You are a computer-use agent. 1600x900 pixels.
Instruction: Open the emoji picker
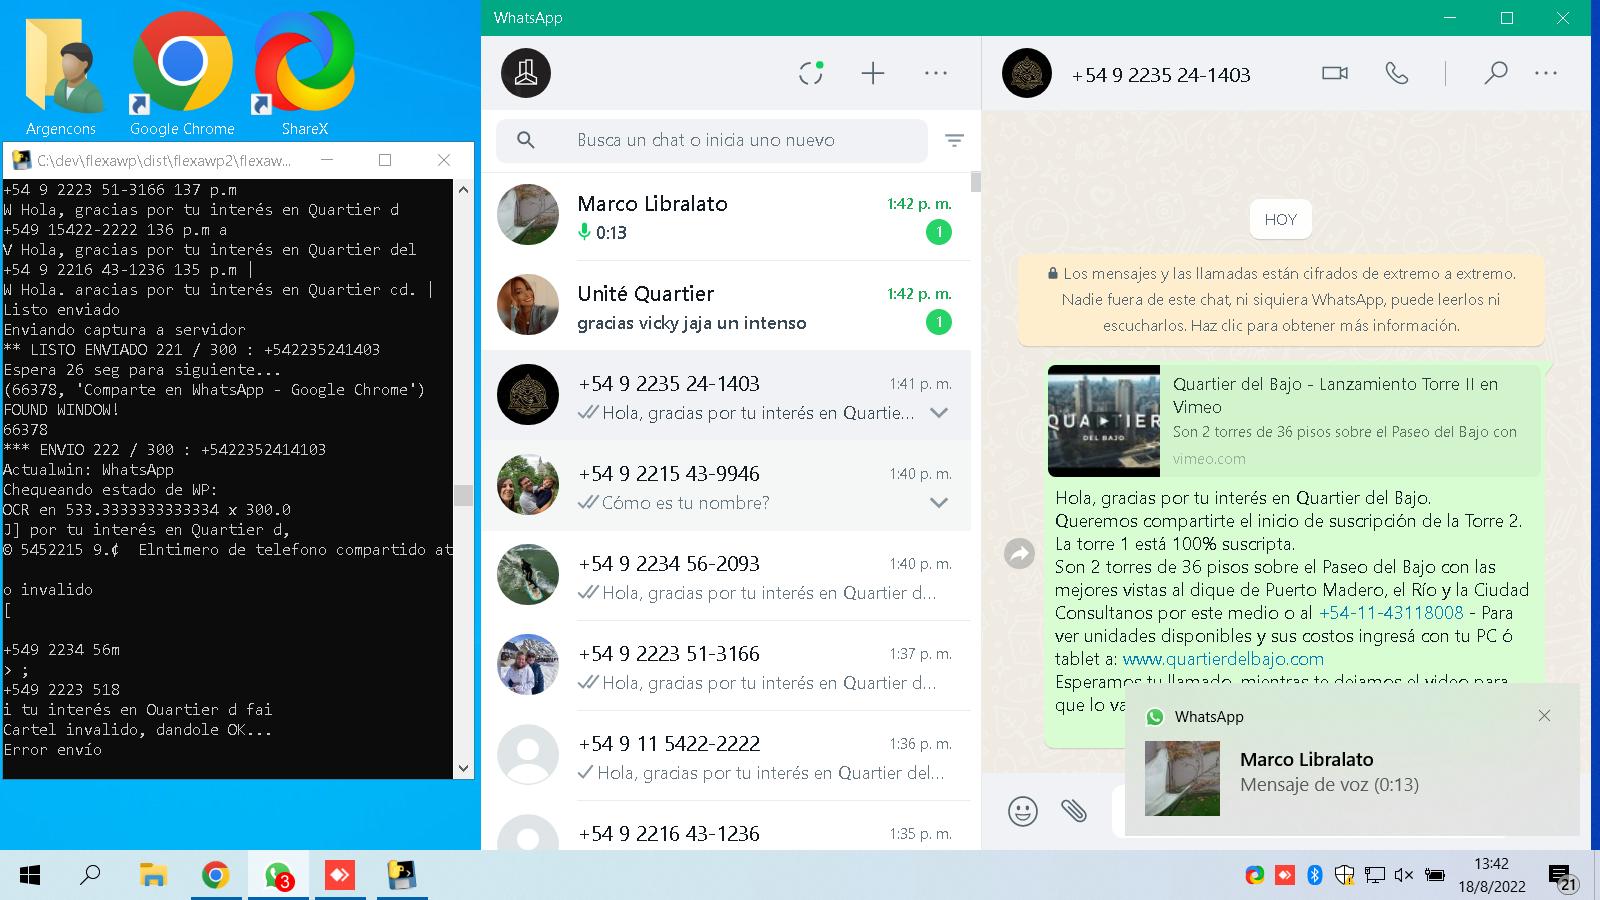click(1022, 810)
